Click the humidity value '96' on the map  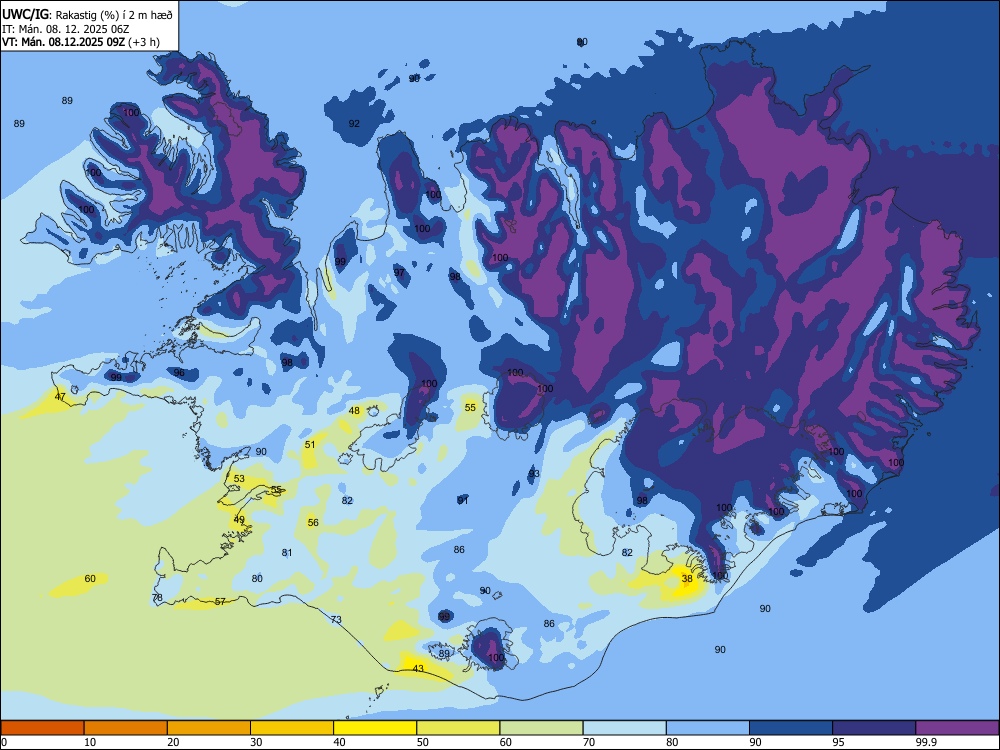179,372
